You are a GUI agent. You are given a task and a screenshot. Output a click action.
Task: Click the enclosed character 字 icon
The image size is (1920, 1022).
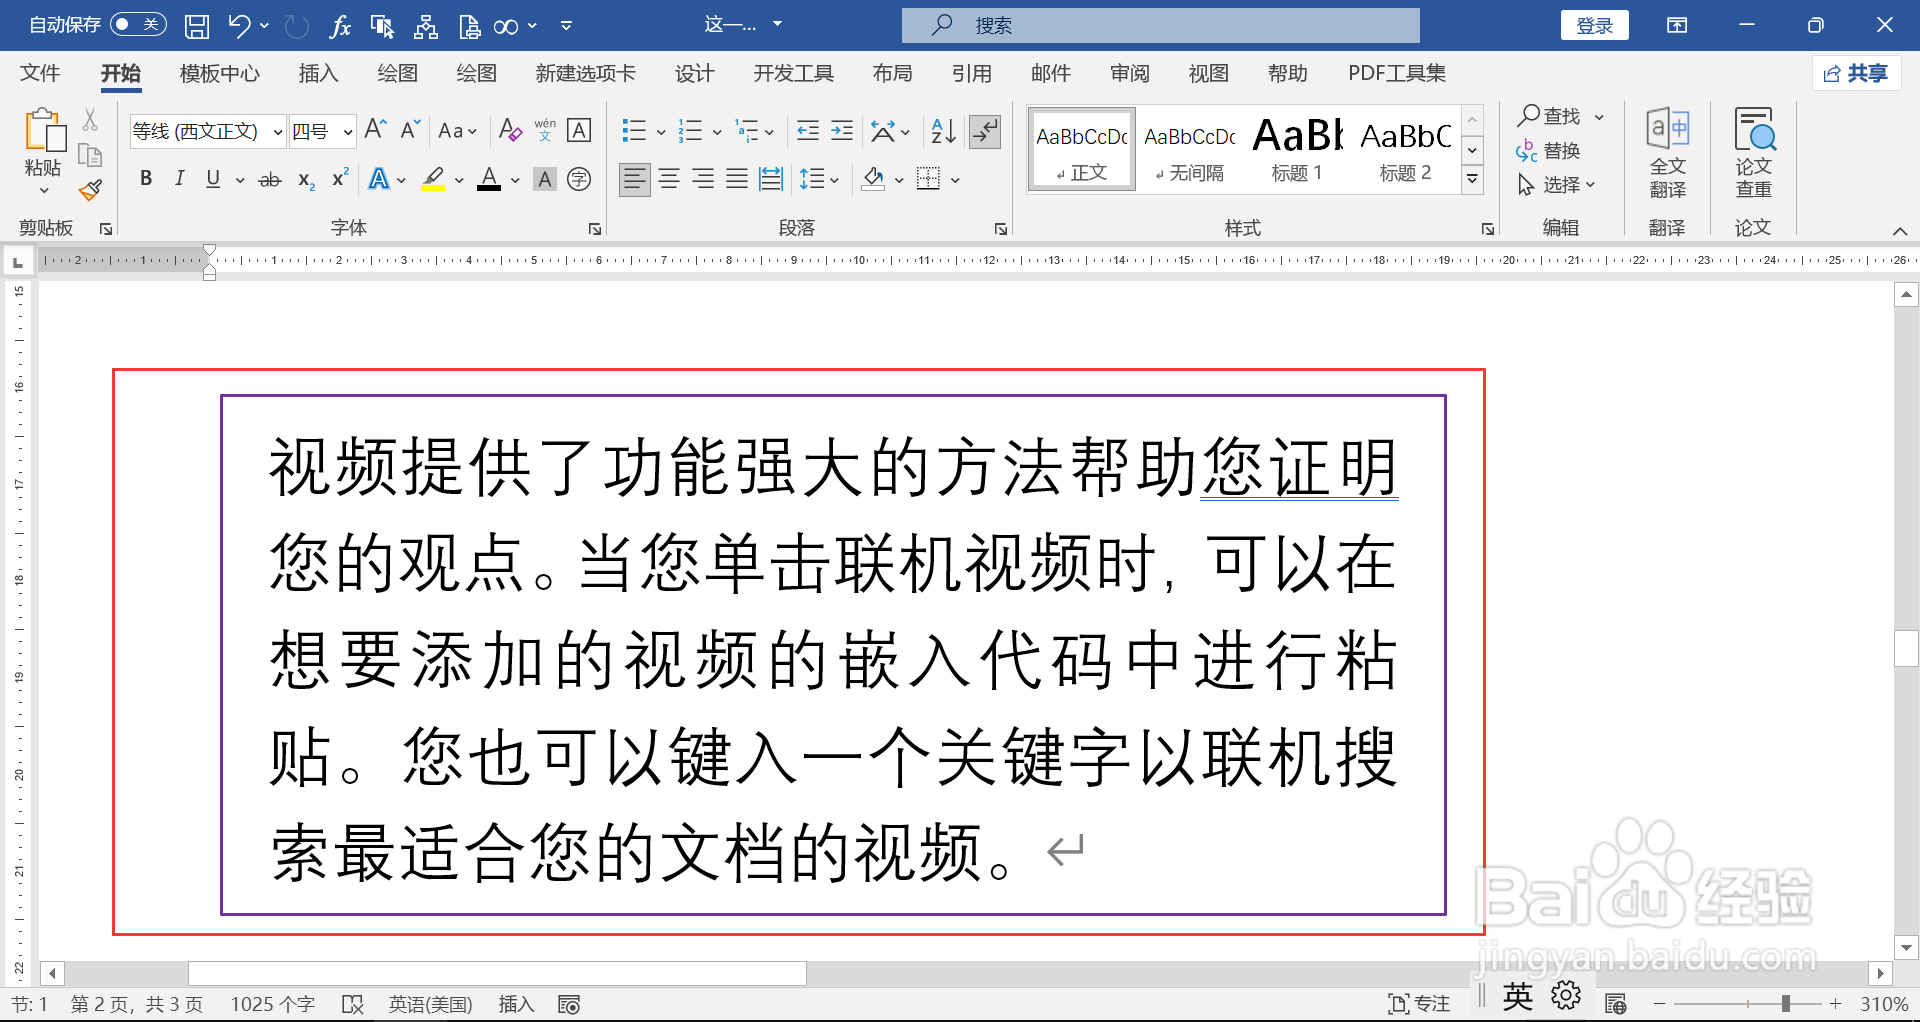pyautogui.click(x=579, y=179)
